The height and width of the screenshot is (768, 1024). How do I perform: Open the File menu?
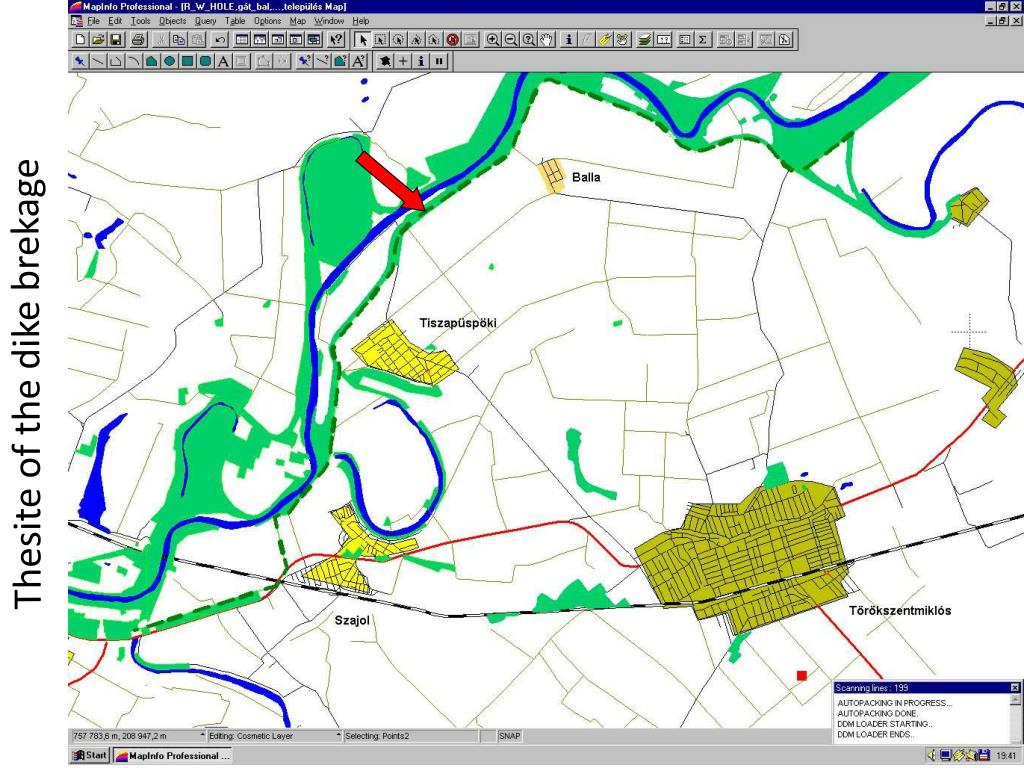93,21
